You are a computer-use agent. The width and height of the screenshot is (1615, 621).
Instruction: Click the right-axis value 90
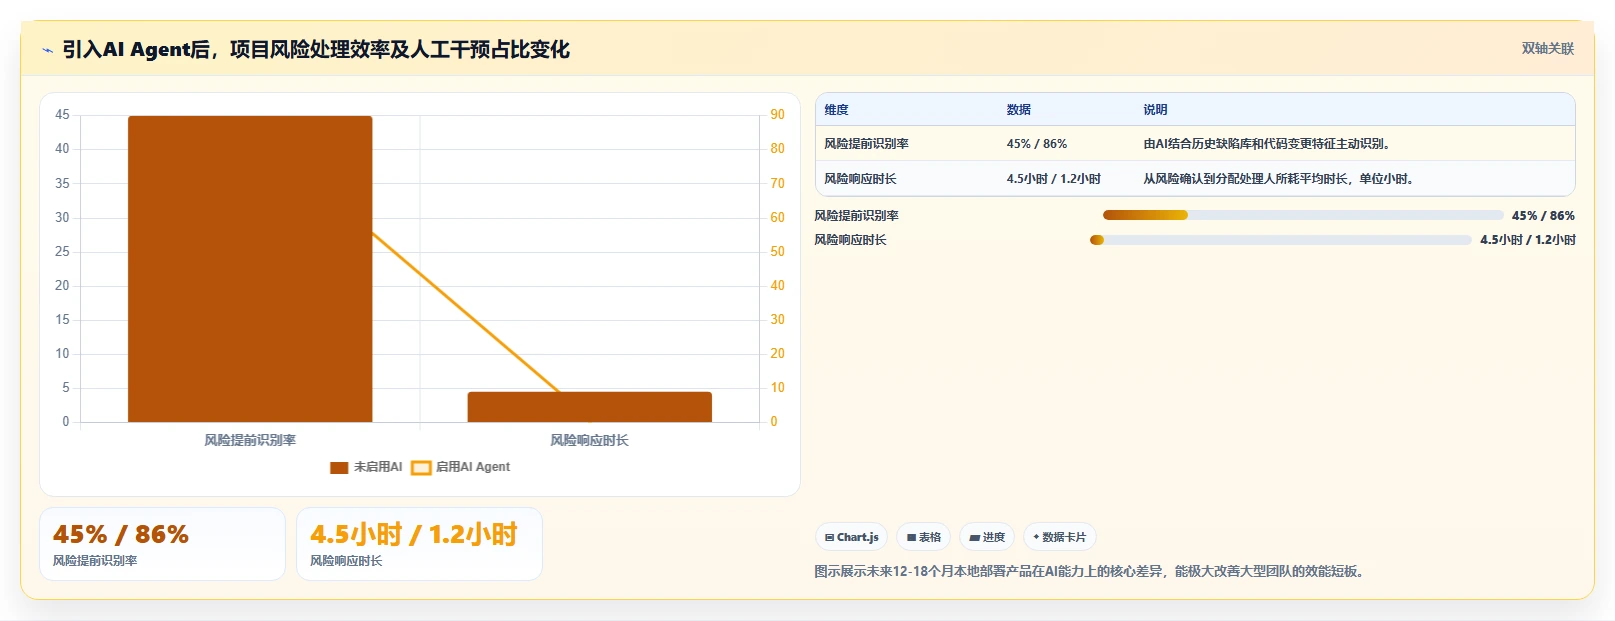coord(777,115)
